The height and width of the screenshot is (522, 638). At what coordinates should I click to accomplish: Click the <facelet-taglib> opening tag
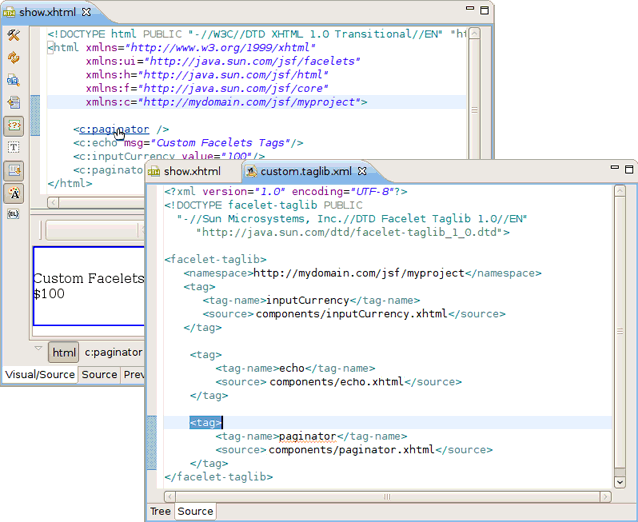(x=216, y=260)
